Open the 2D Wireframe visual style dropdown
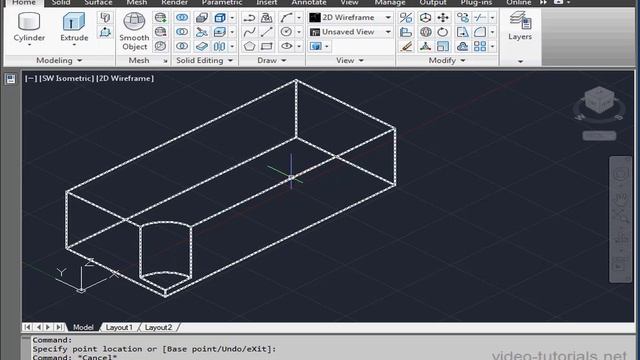This screenshot has width=640, height=360. (351, 18)
